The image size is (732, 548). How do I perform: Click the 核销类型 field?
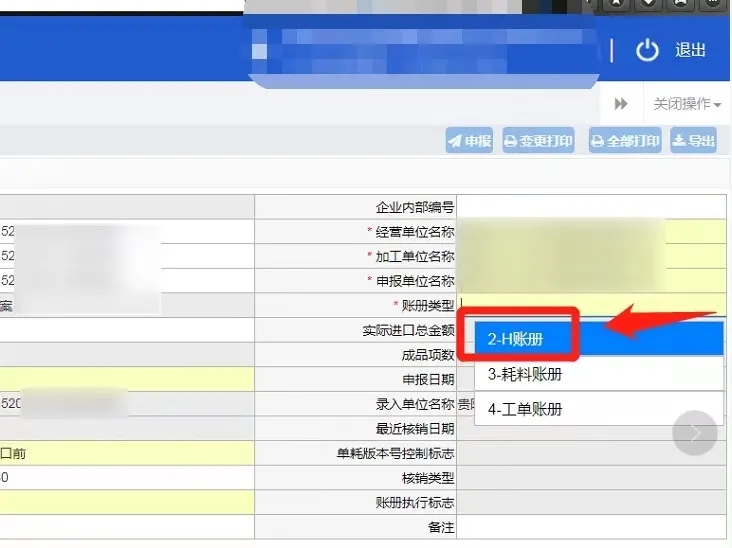click(590, 478)
